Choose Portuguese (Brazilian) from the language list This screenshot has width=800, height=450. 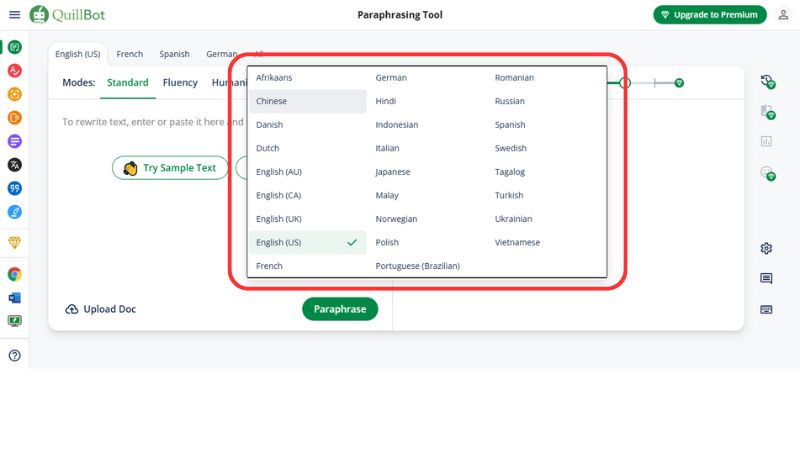tap(428, 266)
